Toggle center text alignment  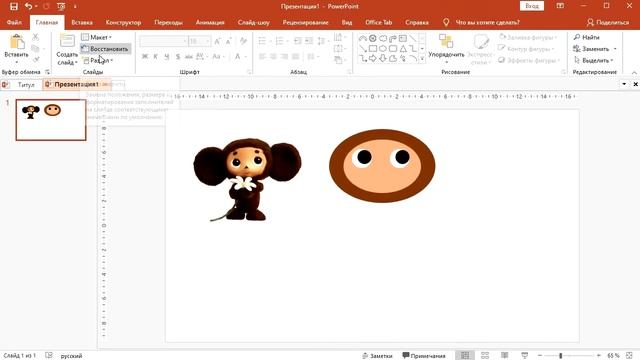(273, 56)
